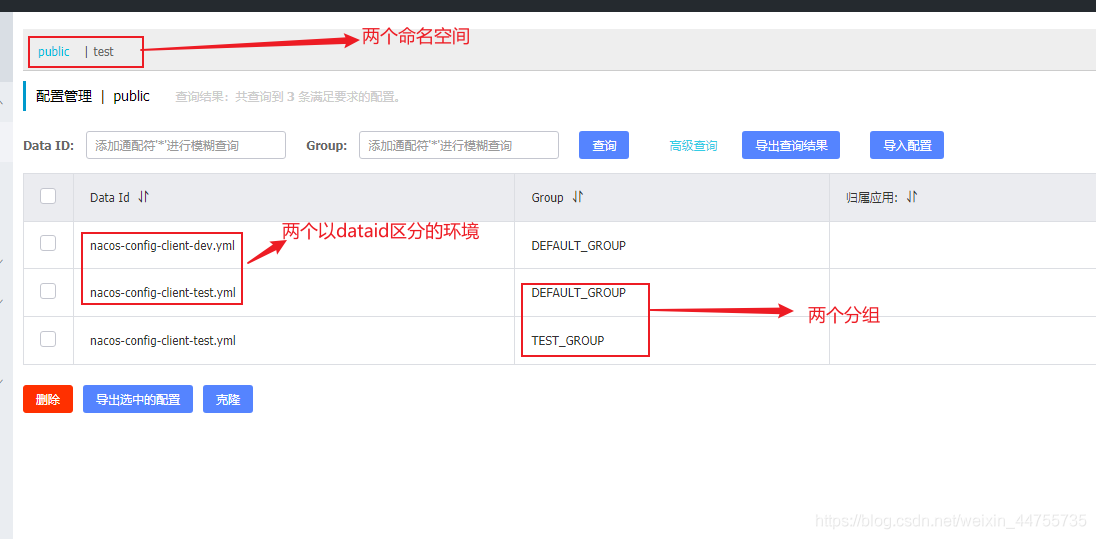Screen dimensions: 1096x539
Task: Select nacos-config-client-test.yml in DEFAULT_GROUP row
Action: (163, 293)
